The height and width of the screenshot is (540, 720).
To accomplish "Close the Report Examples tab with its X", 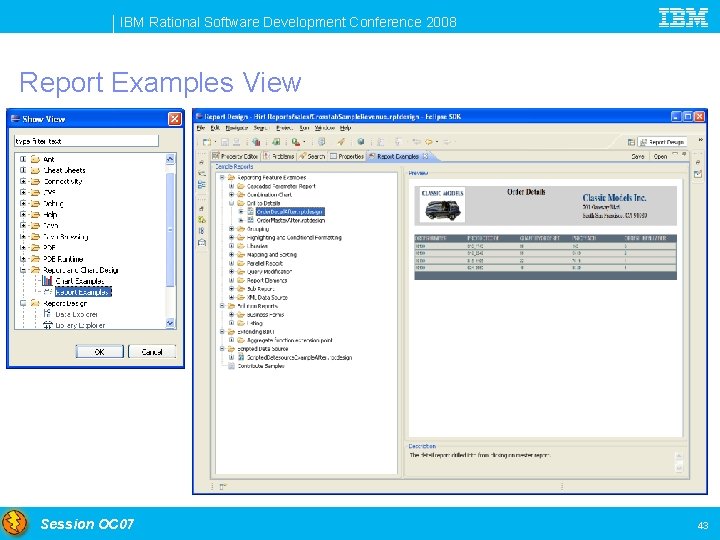I will tap(426, 156).
